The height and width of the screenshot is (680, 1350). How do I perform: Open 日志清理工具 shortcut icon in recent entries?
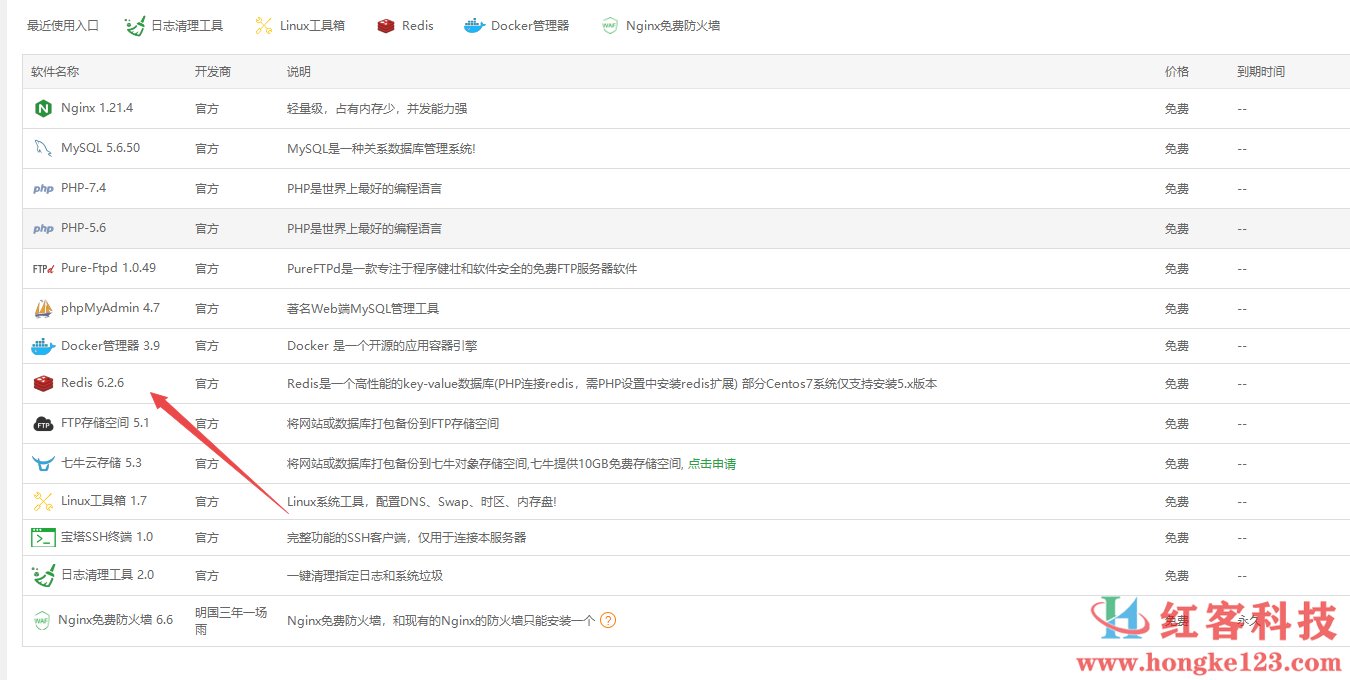[136, 26]
